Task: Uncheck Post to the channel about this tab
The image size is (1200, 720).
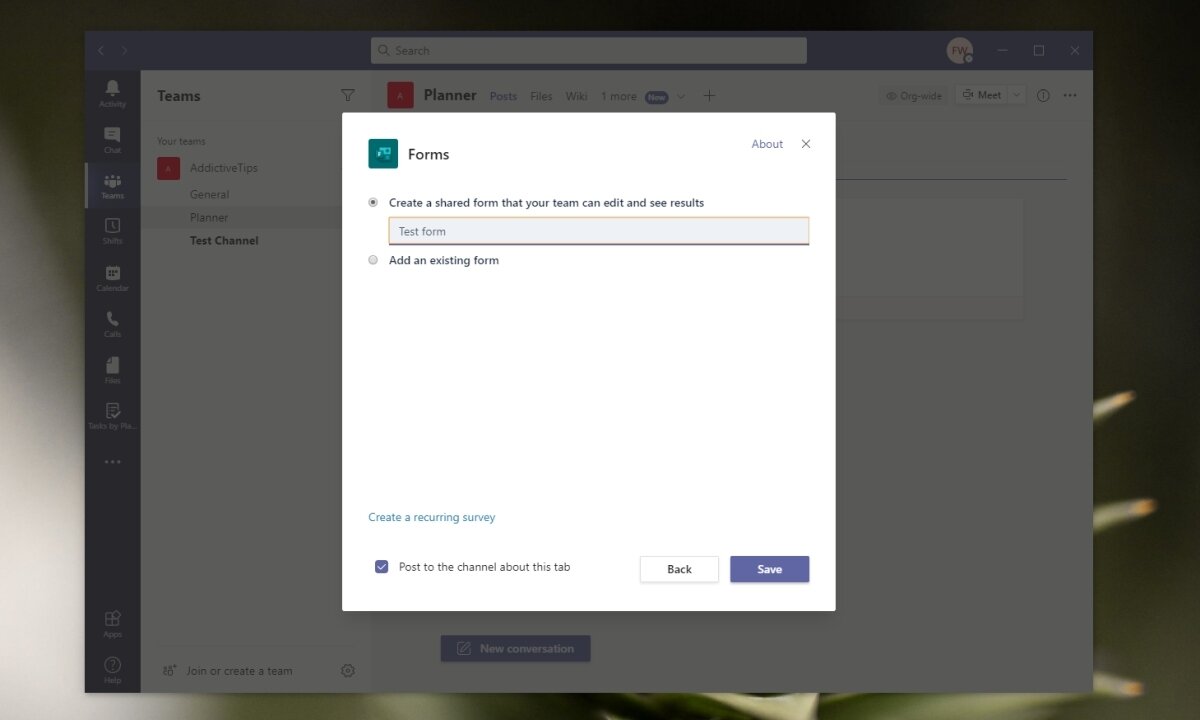Action: pyautogui.click(x=381, y=566)
